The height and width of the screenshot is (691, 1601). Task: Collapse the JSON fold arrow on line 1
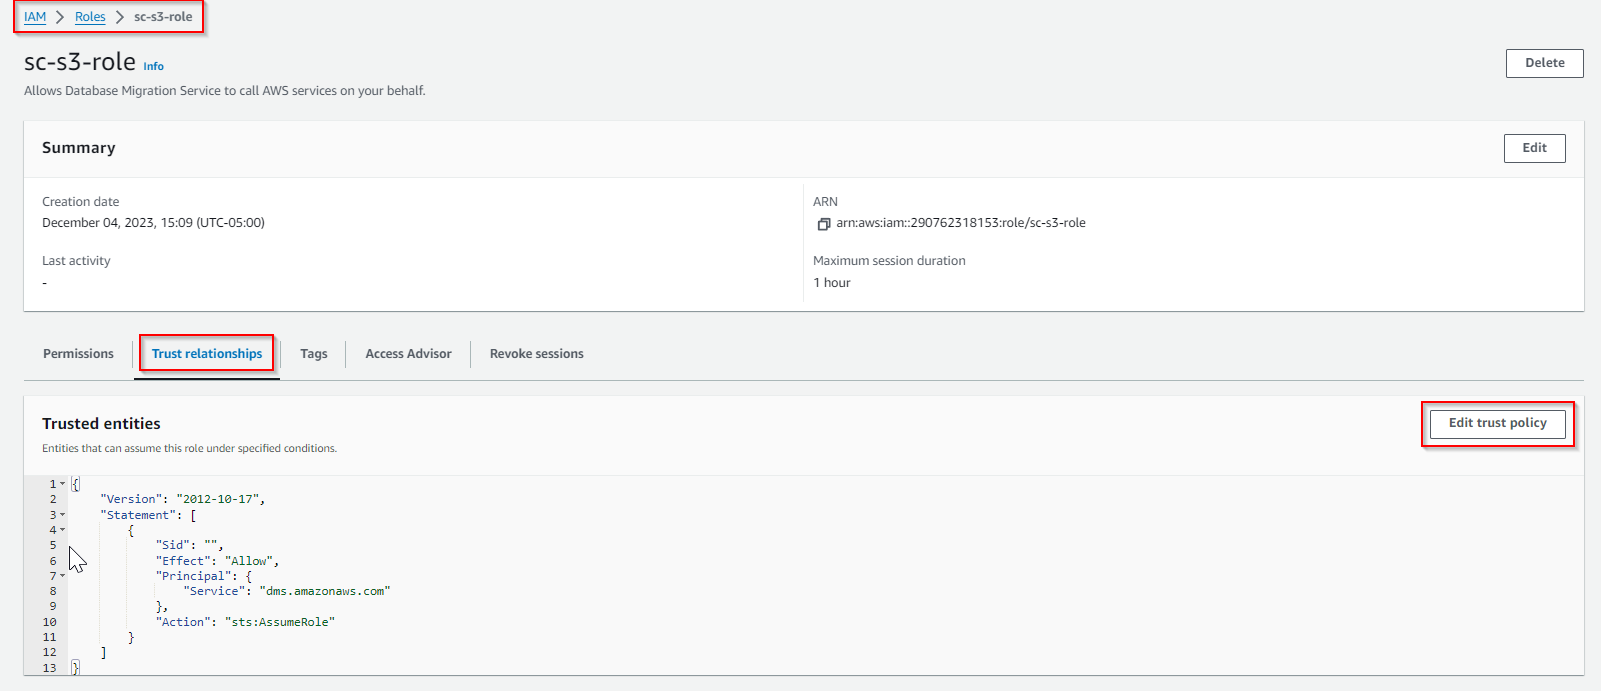click(x=62, y=484)
